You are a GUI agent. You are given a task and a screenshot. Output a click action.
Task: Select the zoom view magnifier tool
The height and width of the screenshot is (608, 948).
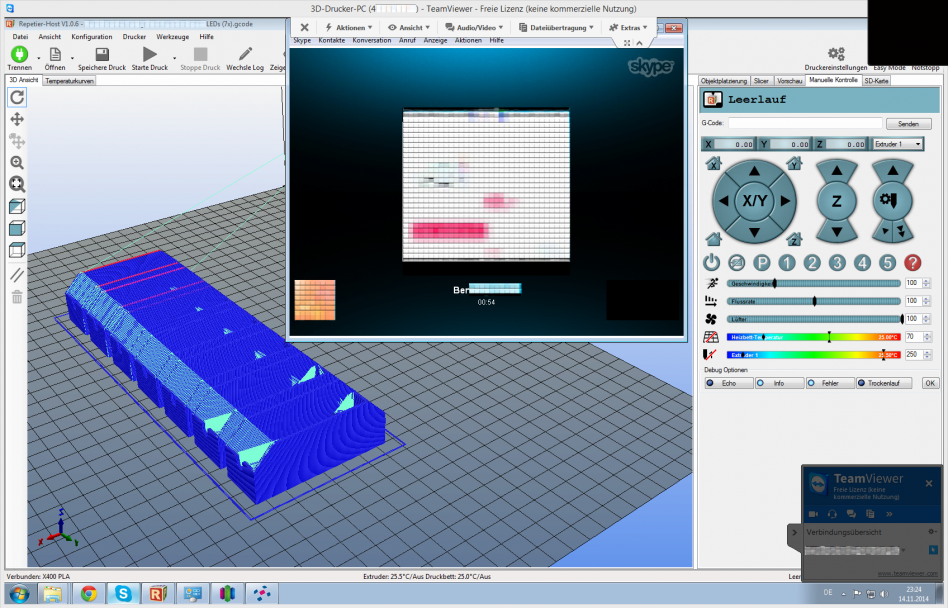17,163
